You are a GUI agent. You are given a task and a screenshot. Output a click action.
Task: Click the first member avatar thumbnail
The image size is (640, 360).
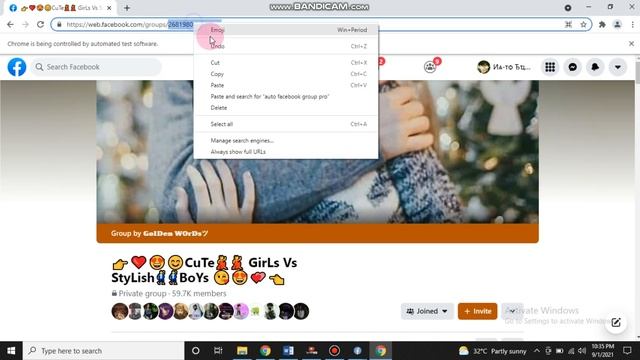[x=120, y=311]
